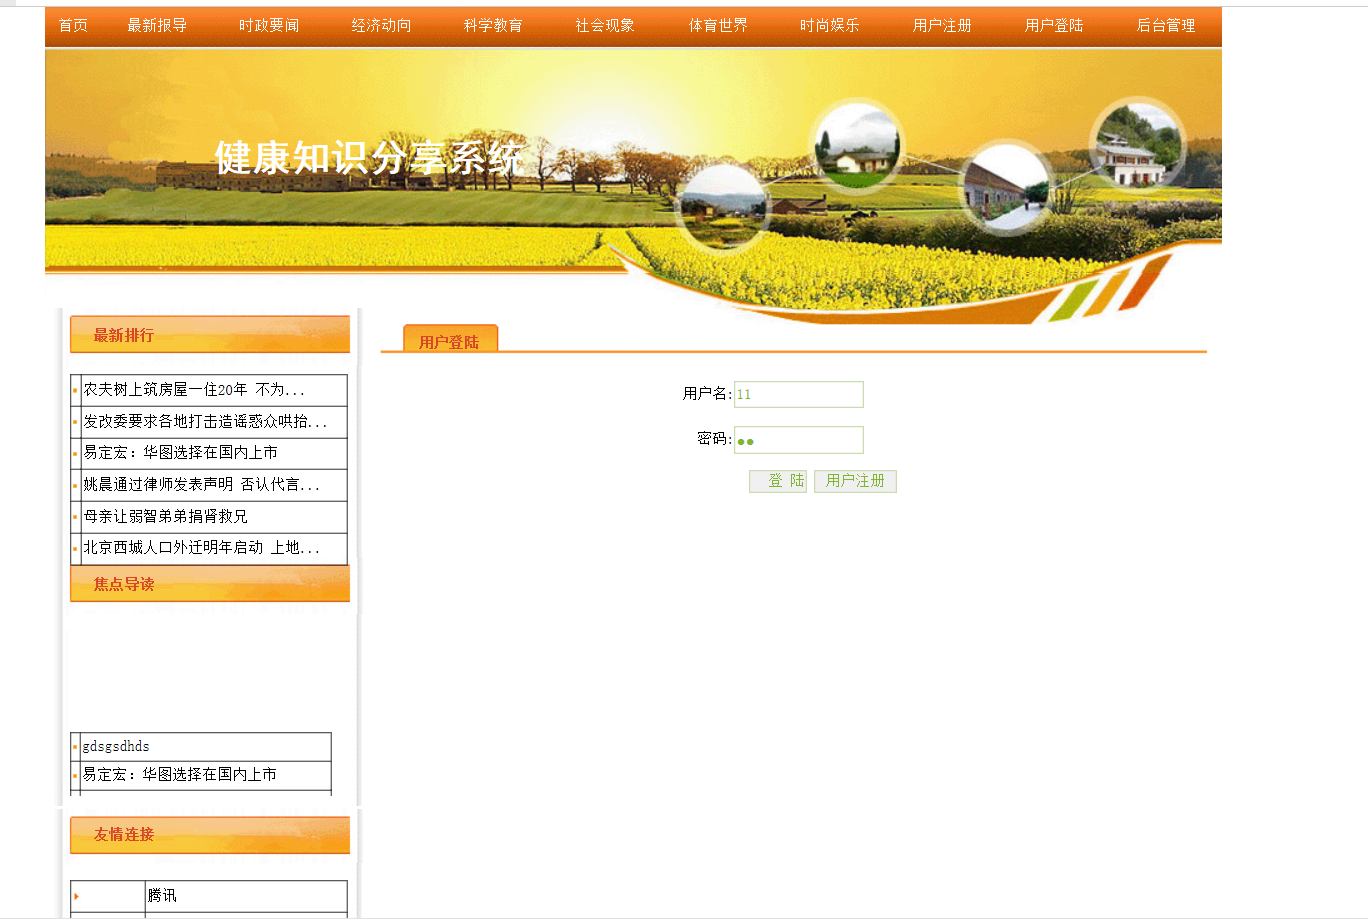Image resolution: width=1368 pixels, height=923 pixels.
Task: Click the 用户名 input field
Action: pyautogui.click(x=799, y=394)
